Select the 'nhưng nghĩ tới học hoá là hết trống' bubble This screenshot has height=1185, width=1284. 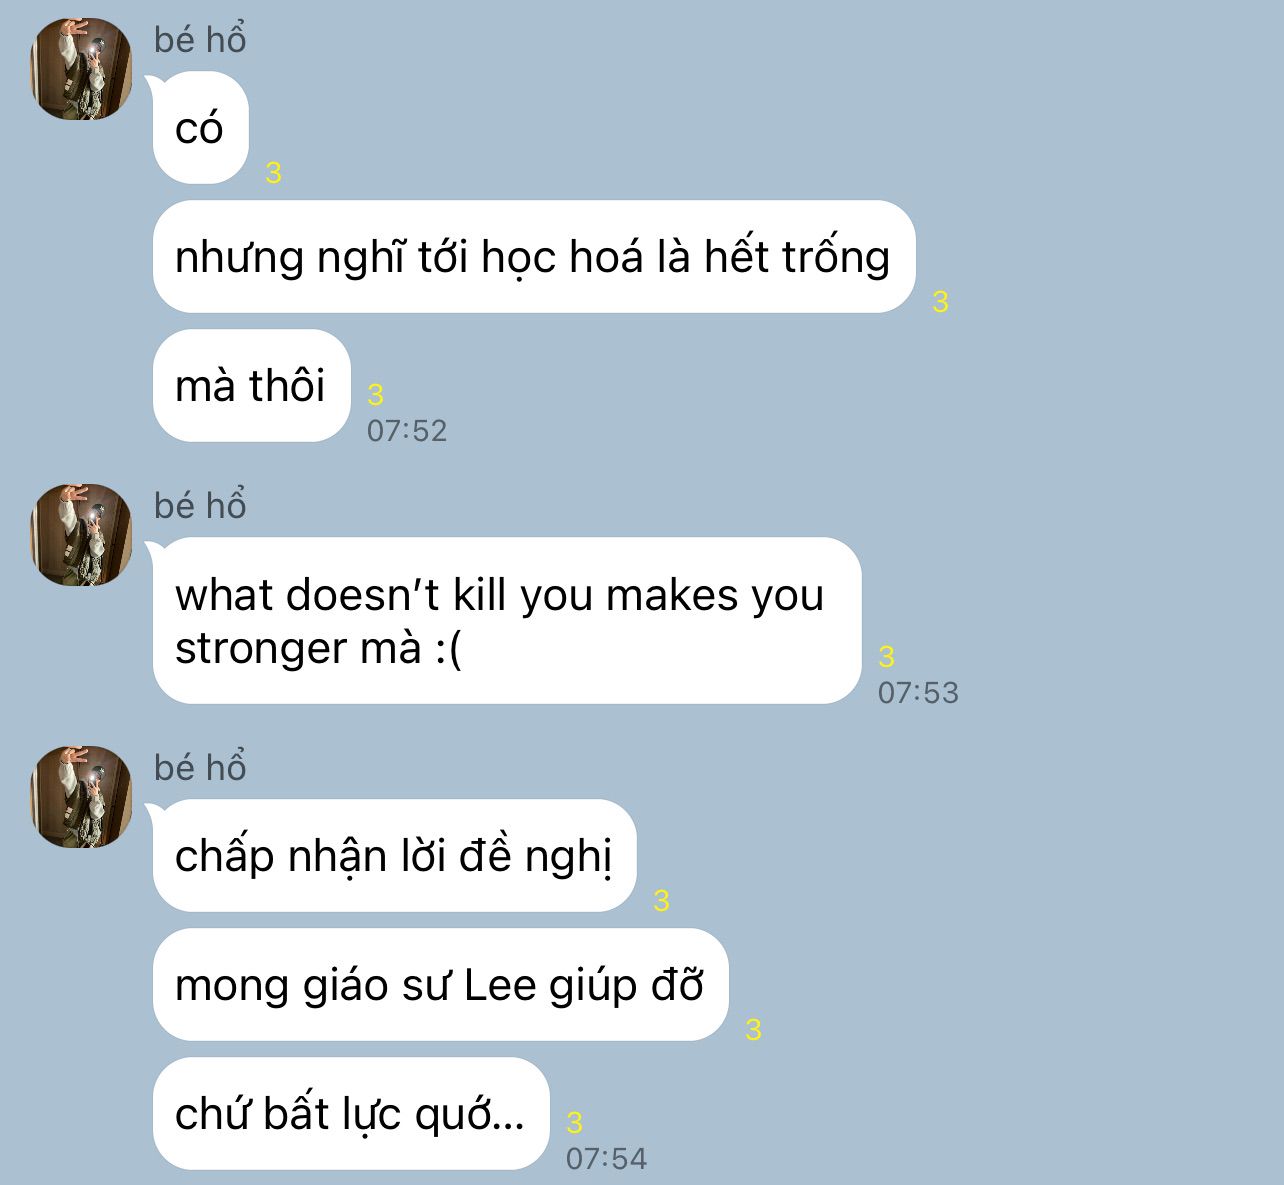[534, 257]
